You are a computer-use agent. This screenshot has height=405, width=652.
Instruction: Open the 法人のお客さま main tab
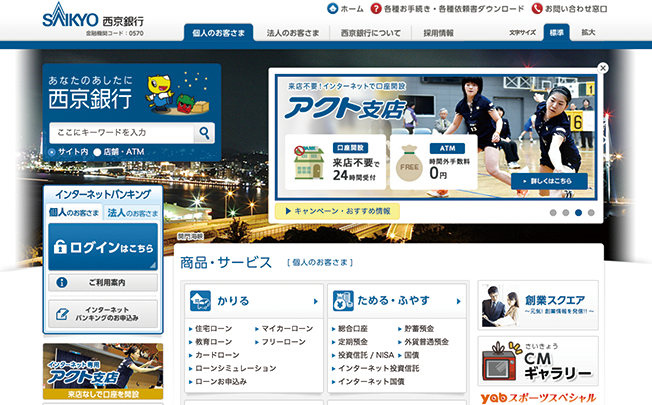coord(293,33)
